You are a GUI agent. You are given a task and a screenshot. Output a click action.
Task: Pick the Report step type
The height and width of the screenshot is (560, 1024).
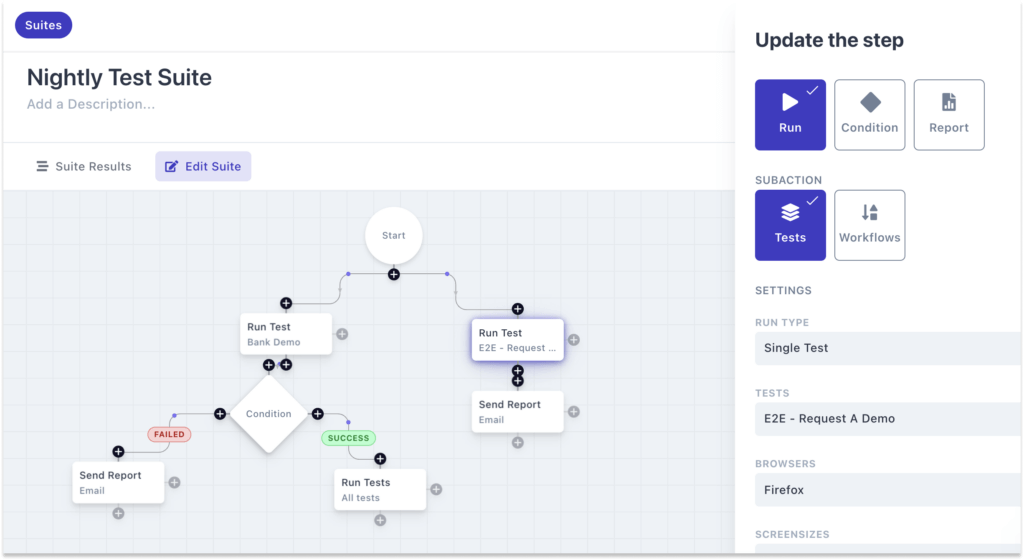[948, 115]
